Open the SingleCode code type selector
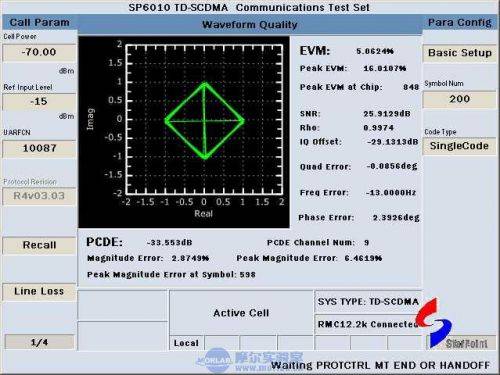This screenshot has width=500, height=375. (459, 146)
